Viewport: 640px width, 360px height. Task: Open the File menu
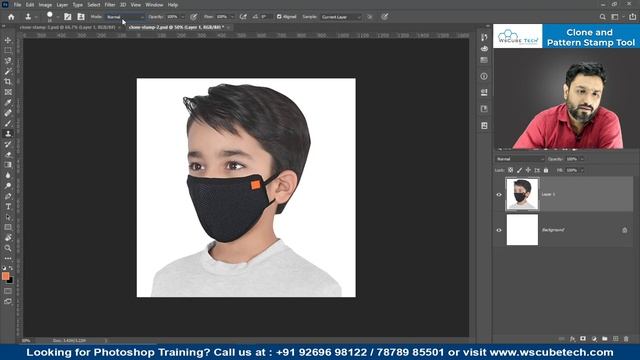[18, 5]
